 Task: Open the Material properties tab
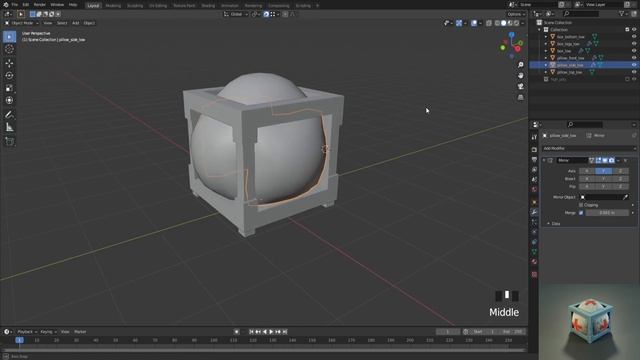tap(534, 262)
